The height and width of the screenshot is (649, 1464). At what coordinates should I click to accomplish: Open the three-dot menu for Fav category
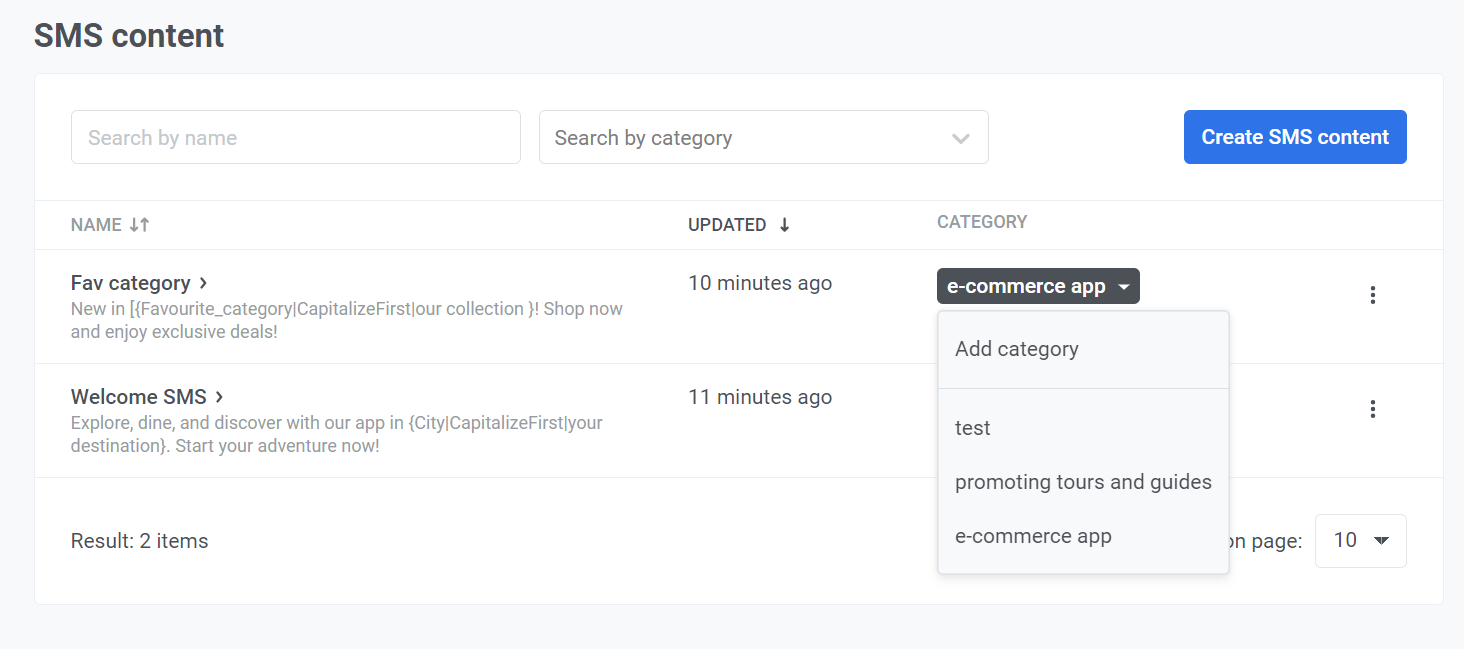pos(1372,295)
